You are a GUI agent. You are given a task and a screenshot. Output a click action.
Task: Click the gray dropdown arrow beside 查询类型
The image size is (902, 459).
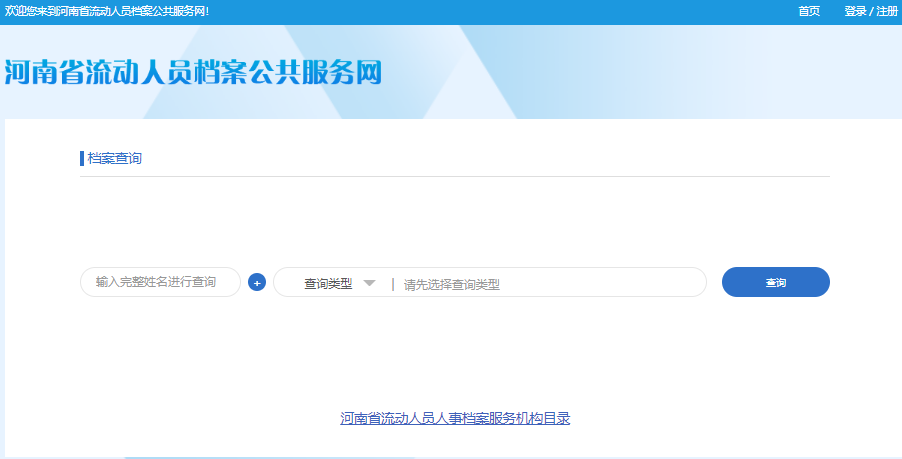[x=369, y=283]
